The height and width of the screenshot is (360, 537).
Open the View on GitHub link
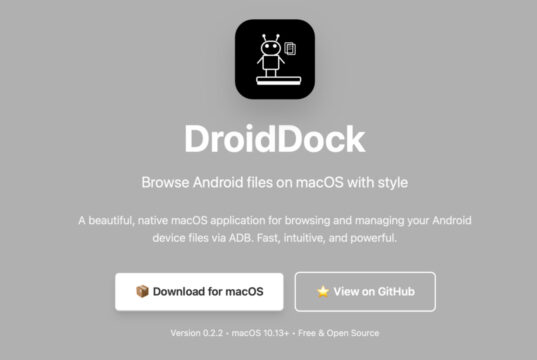click(x=365, y=292)
